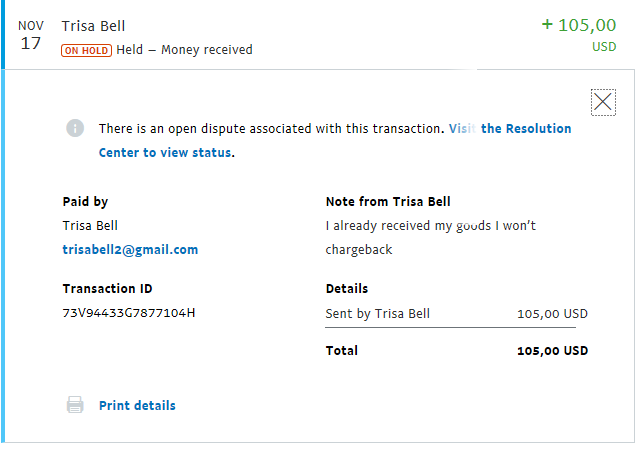Click the Total 105,00 USD row
Screen dimensions: 644x451
coord(456,351)
